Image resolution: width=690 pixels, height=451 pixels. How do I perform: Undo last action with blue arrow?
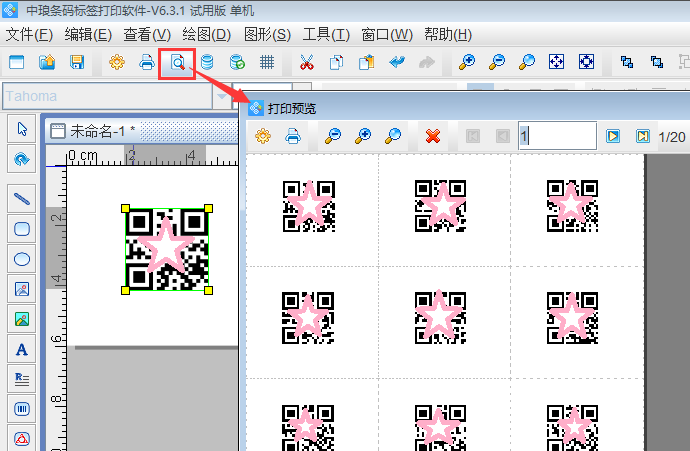pos(397,62)
